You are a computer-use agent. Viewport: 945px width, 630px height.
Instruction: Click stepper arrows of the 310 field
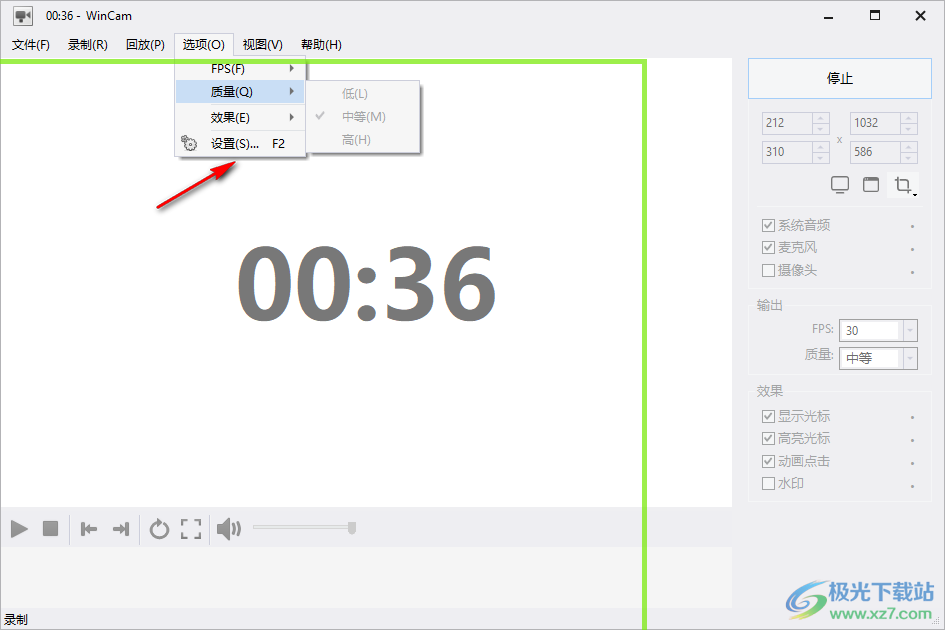[820, 152]
